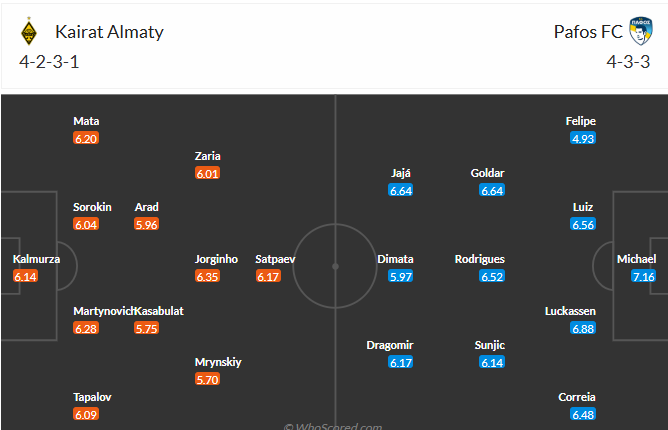The image size is (668, 430).
Task: Click the Kairat 4-2-3-1 formation text
Action: click(x=52, y=61)
